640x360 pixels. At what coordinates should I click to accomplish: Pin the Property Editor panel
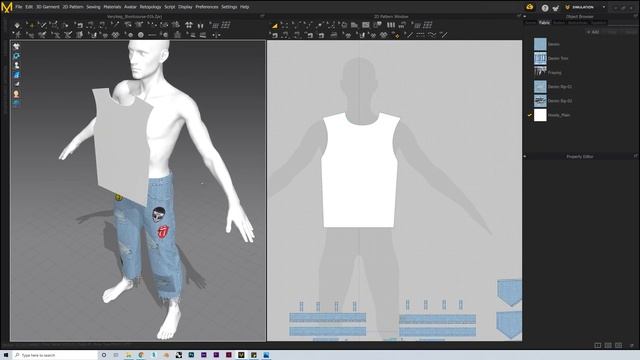[636, 156]
